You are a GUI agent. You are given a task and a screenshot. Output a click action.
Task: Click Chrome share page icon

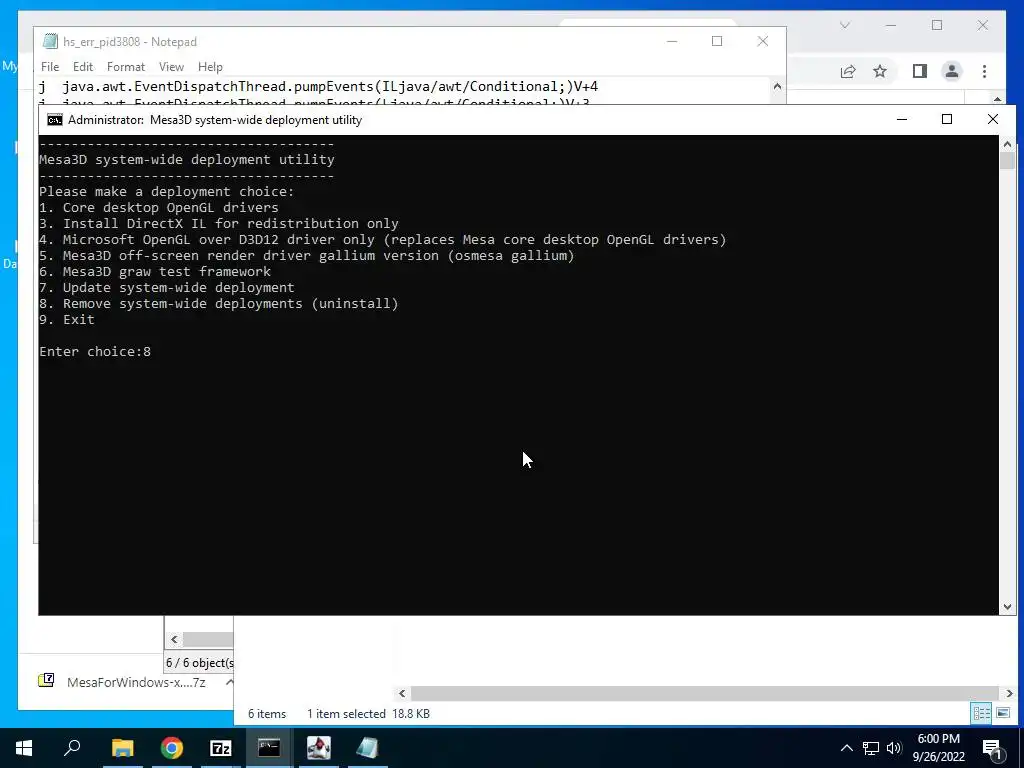pyautogui.click(x=848, y=71)
